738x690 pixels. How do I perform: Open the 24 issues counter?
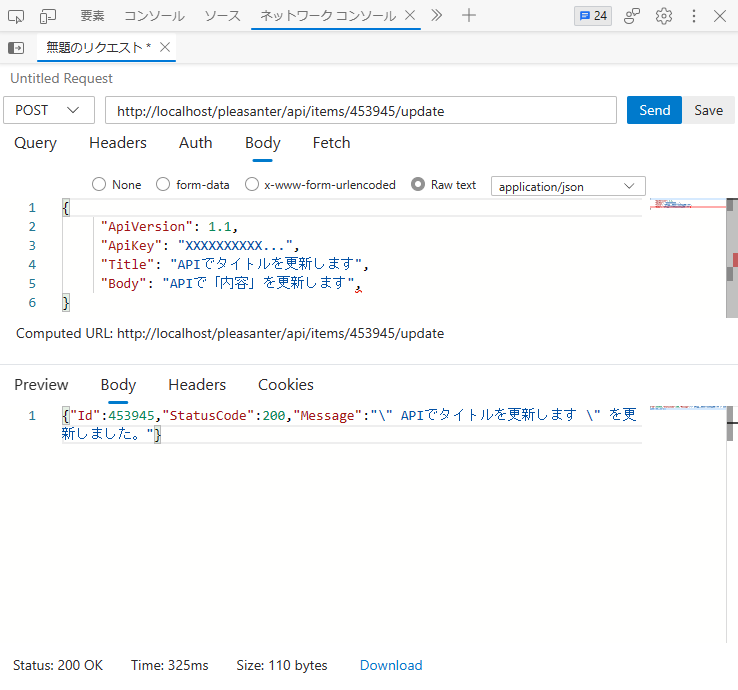593,16
